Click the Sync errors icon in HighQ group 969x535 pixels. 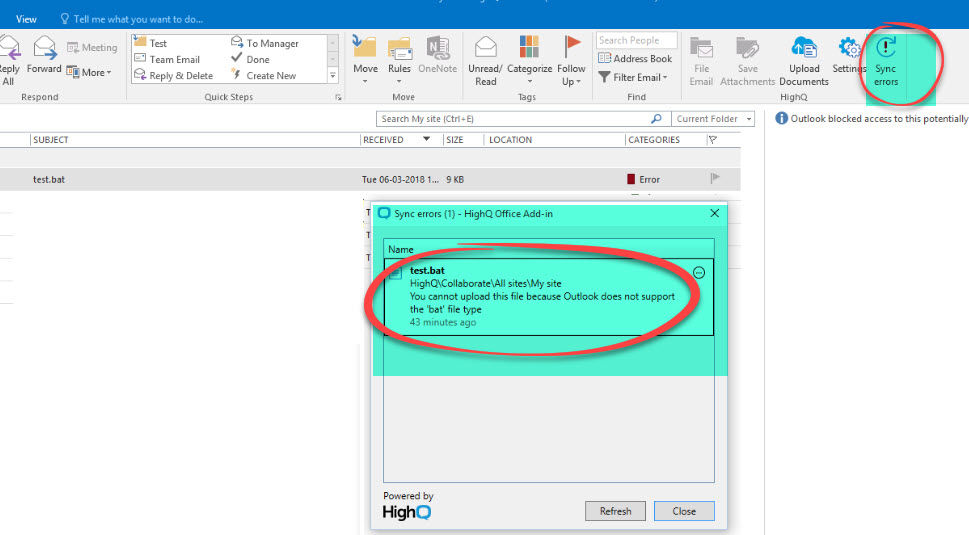(x=886, y=47)
